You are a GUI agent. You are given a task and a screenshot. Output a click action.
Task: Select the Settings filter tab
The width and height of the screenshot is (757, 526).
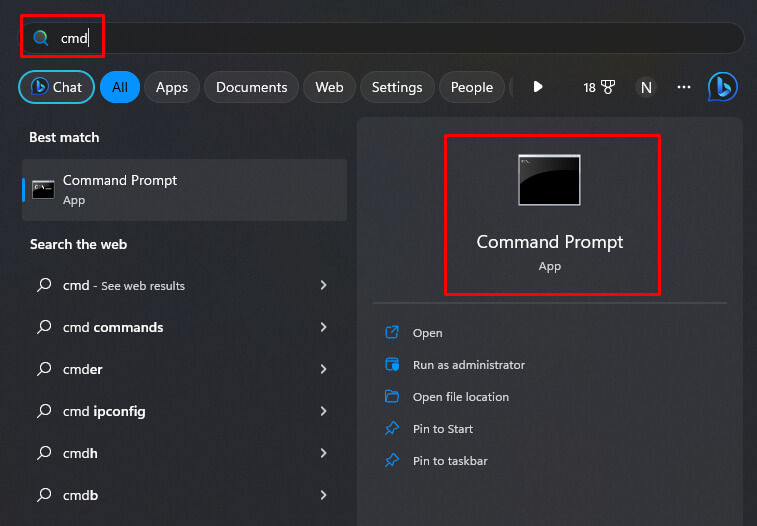[x=397, y=87]
